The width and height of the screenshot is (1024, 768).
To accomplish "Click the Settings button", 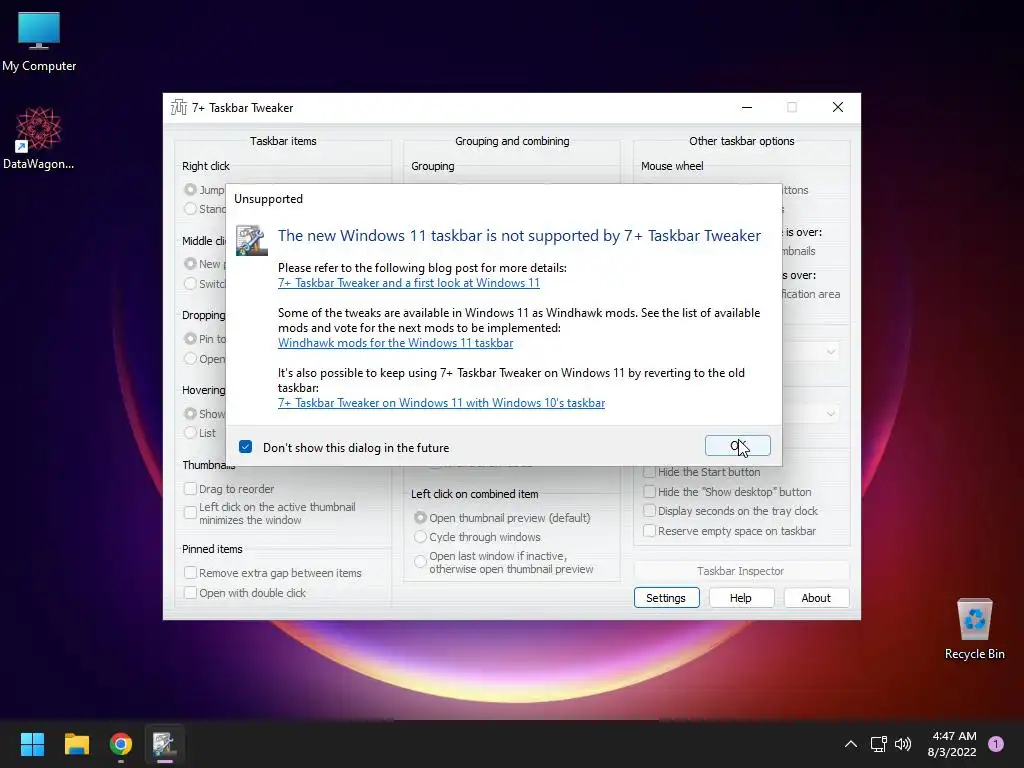I will tap(666, 598).
